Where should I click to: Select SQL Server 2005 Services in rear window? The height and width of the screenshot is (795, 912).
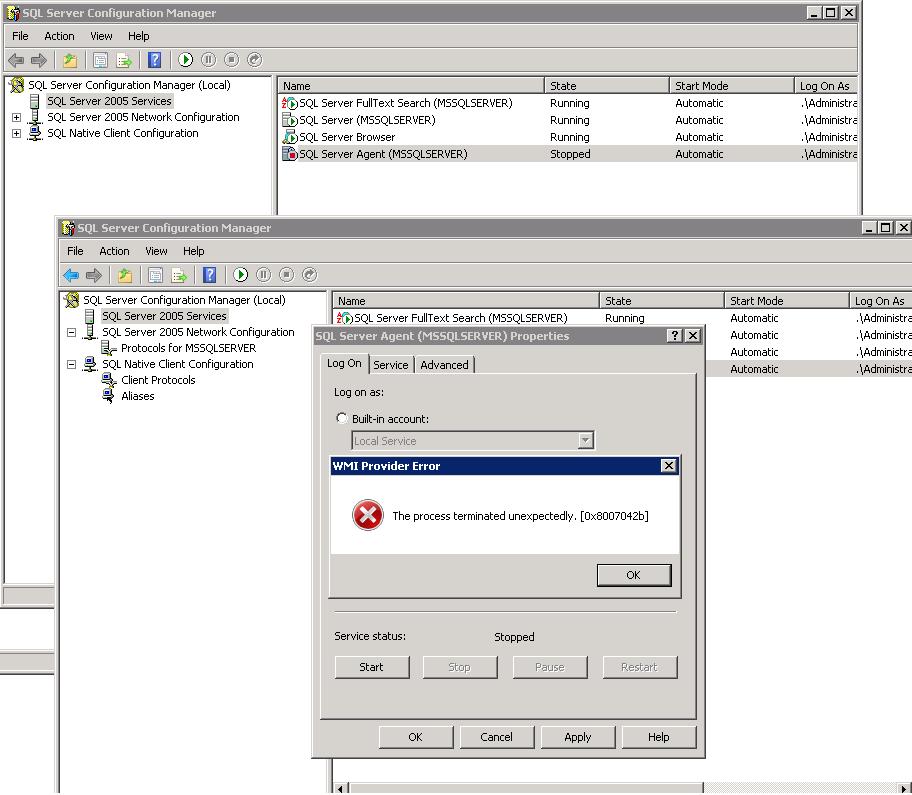click(x=109, y=101)
